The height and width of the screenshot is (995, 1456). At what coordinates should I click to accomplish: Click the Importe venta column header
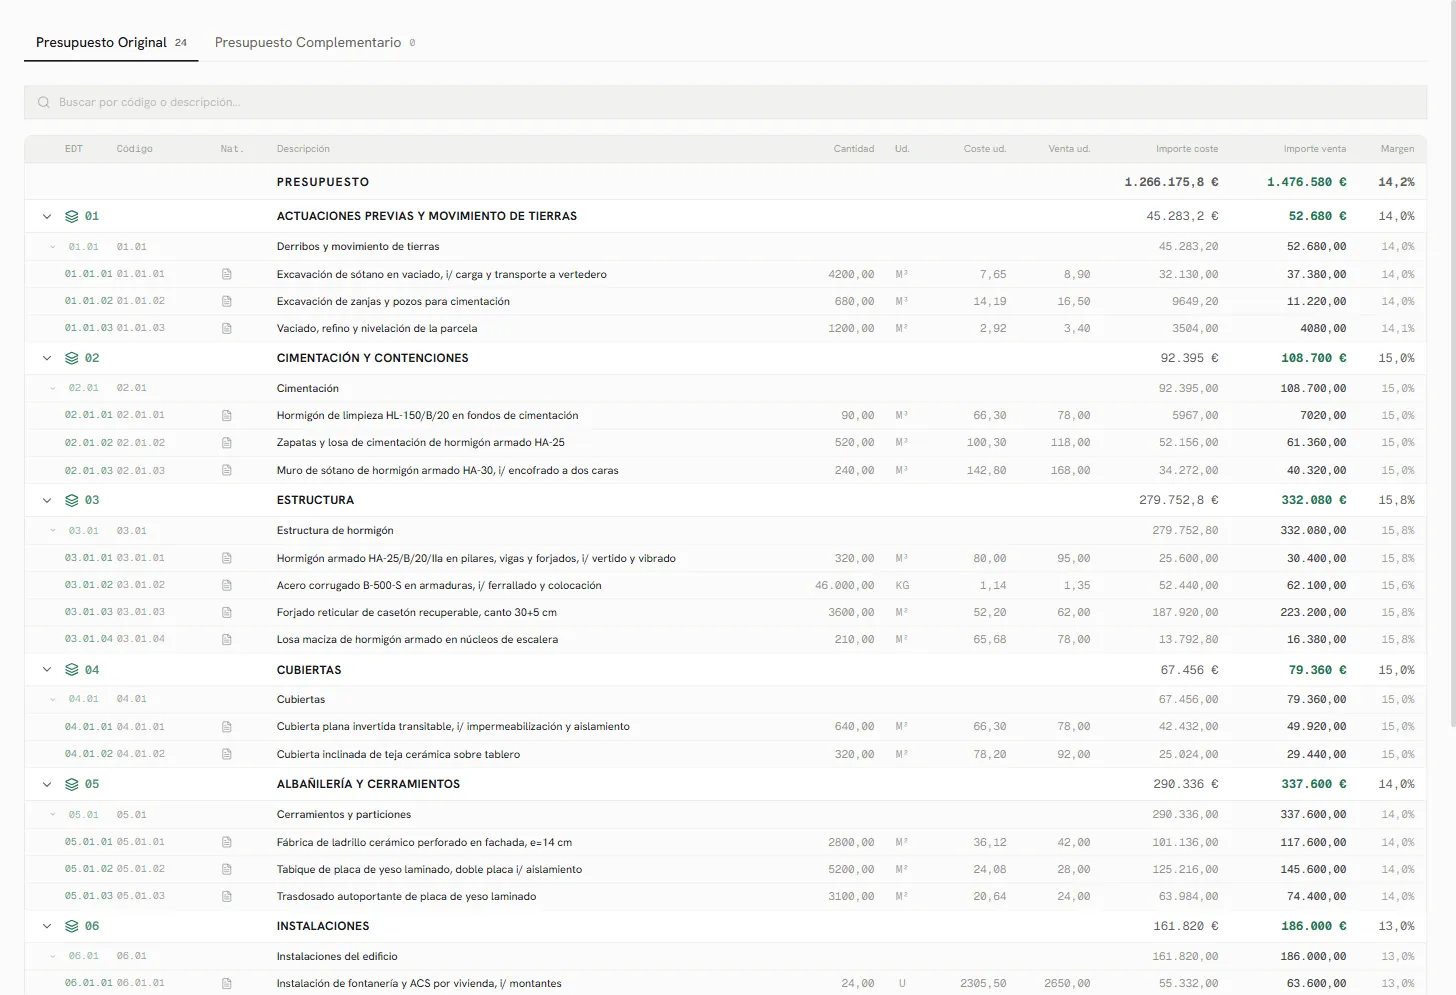point(1314,149)
